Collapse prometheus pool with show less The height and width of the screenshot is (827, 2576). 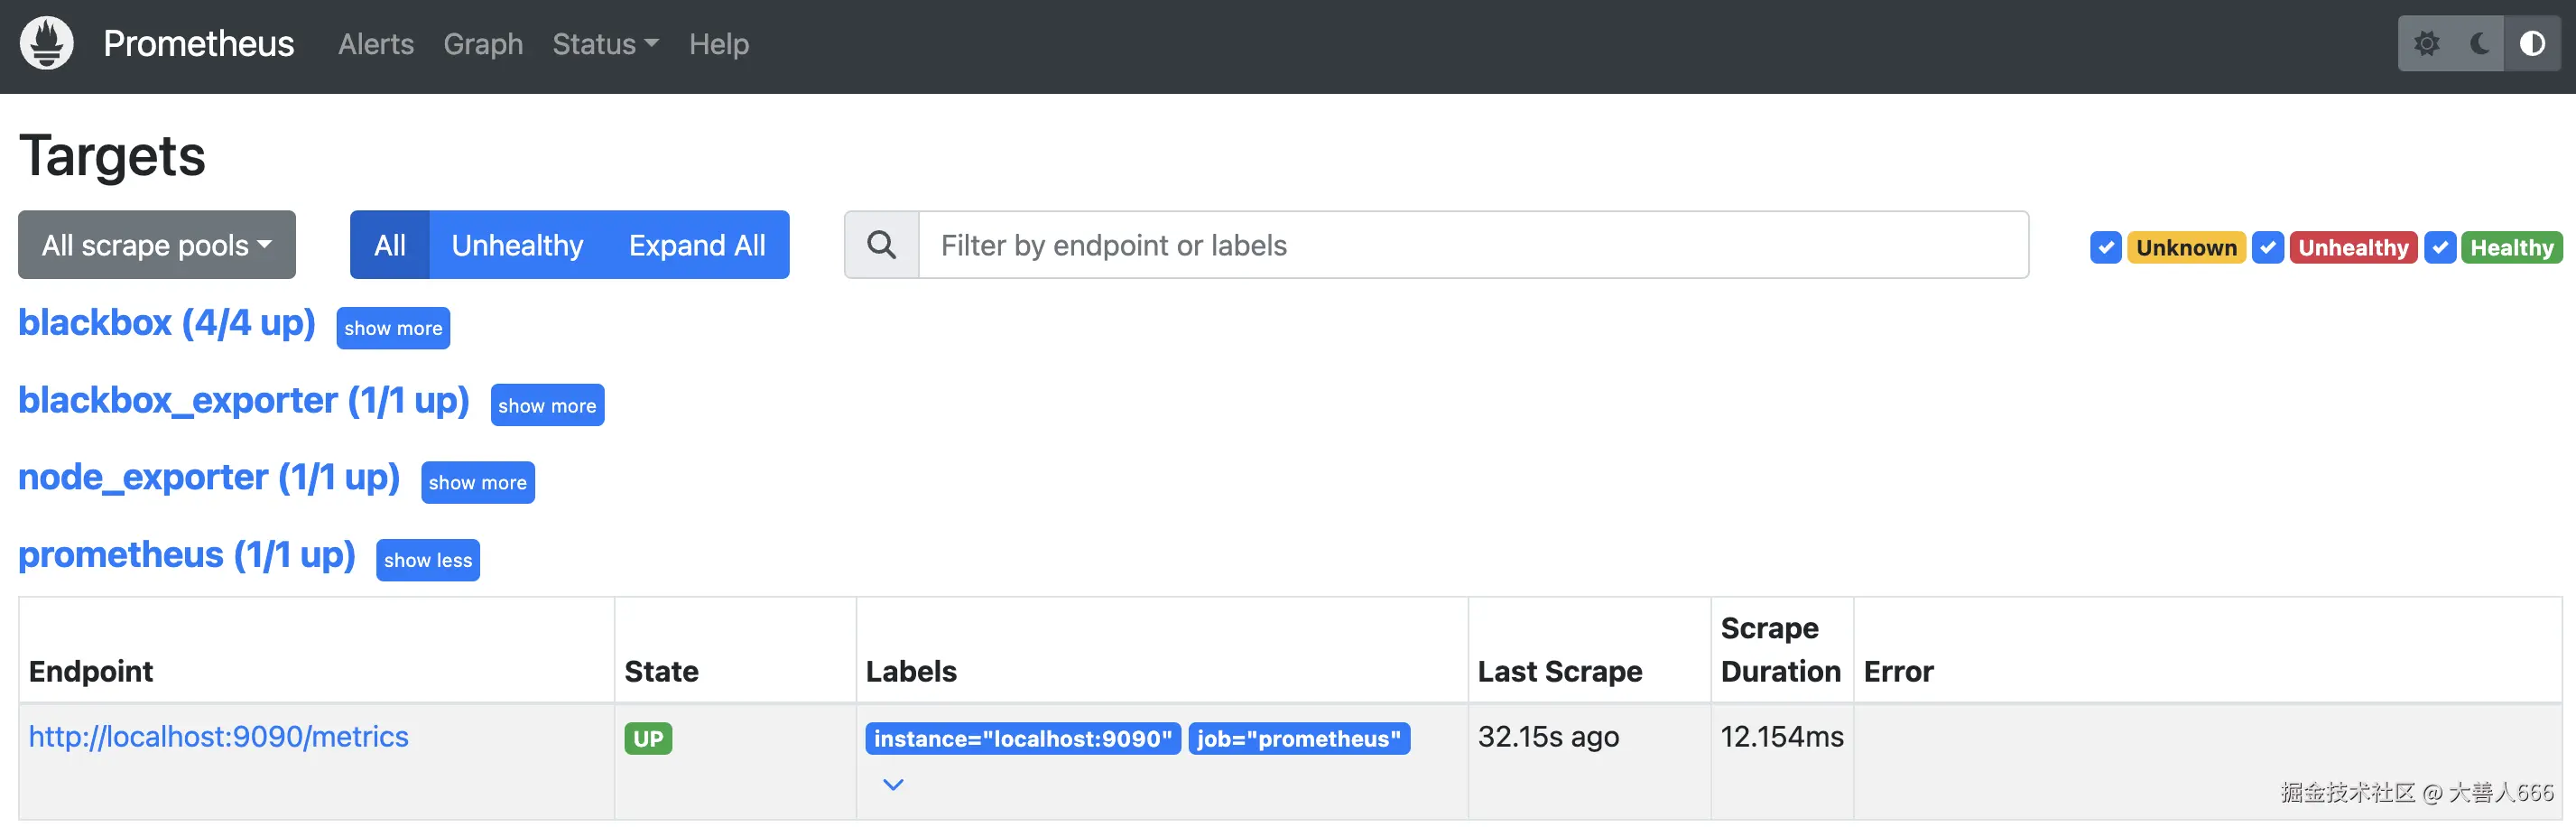point(428,560)
